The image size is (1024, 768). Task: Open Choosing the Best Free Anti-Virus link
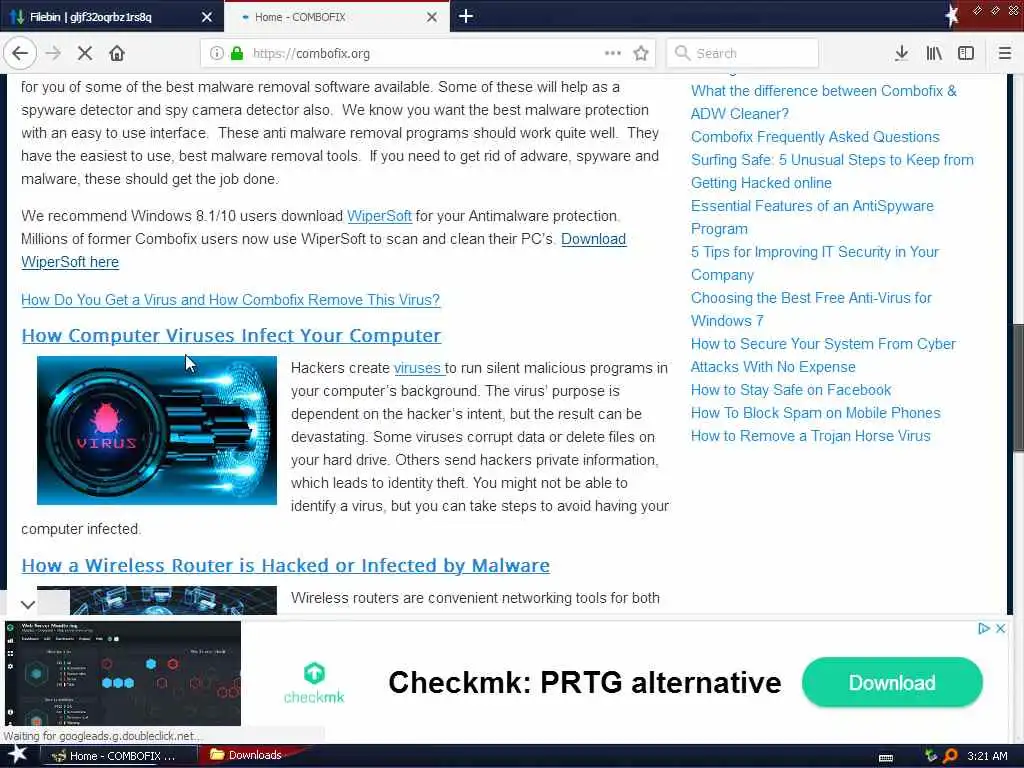click(x=811, y=310)
